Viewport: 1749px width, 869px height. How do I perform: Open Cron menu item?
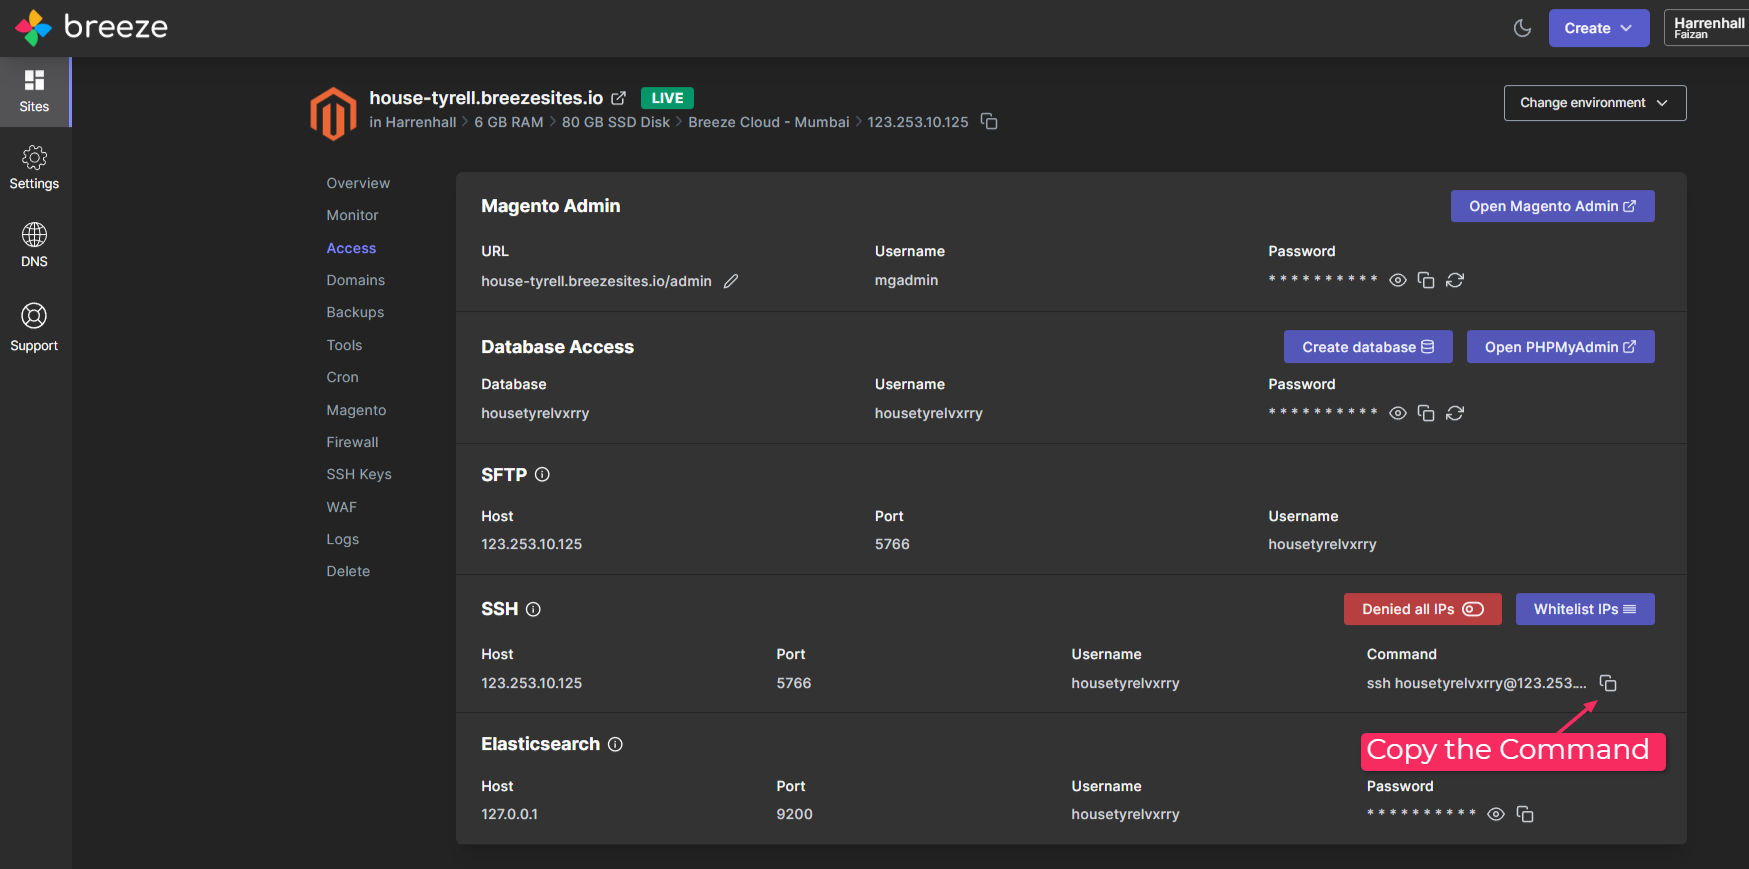click(x=342, y=377)
